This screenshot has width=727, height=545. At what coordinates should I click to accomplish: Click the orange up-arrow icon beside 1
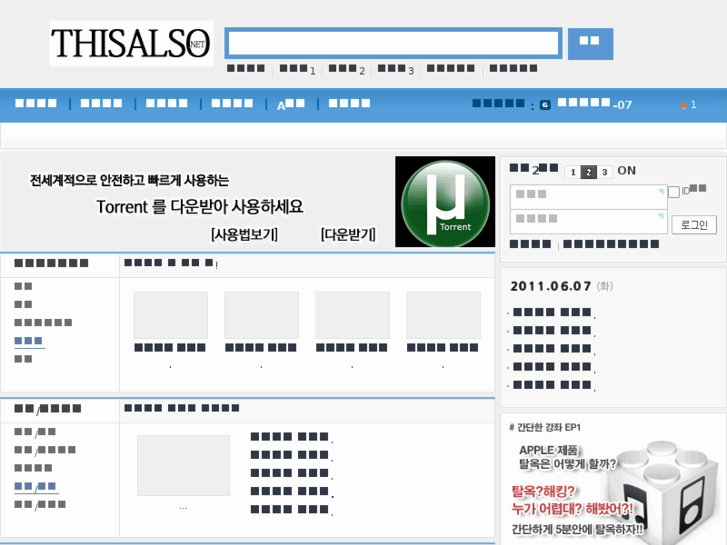point(683,105)
